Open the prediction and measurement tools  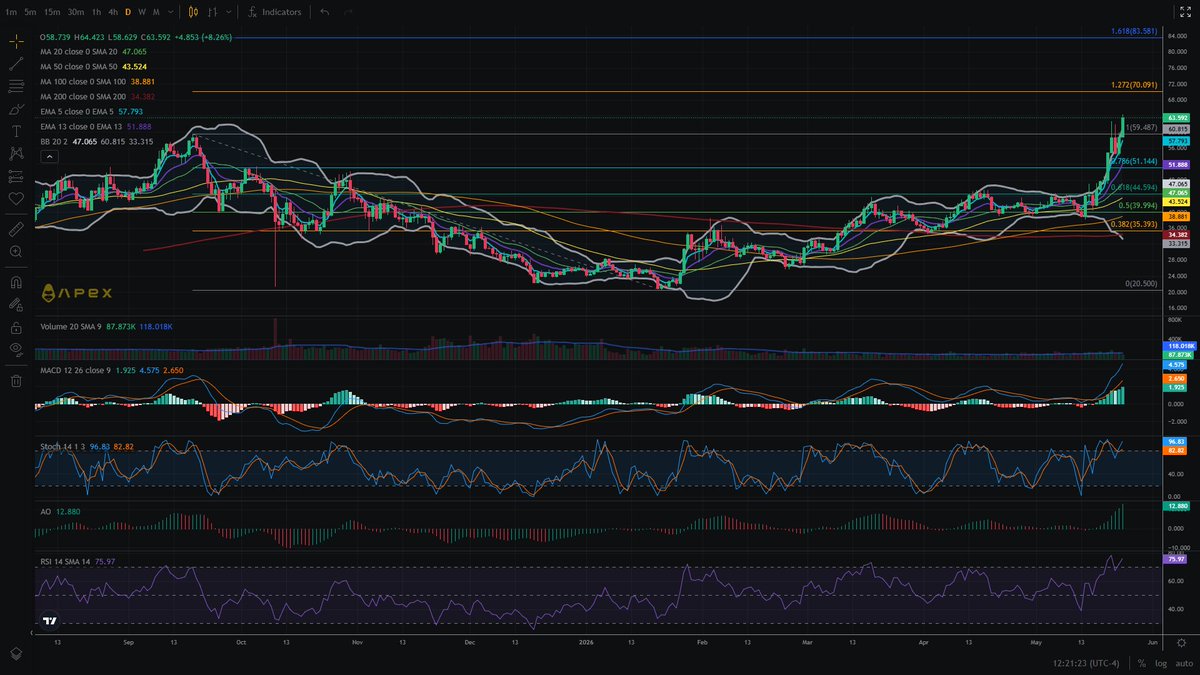click(x=15, y=176)
